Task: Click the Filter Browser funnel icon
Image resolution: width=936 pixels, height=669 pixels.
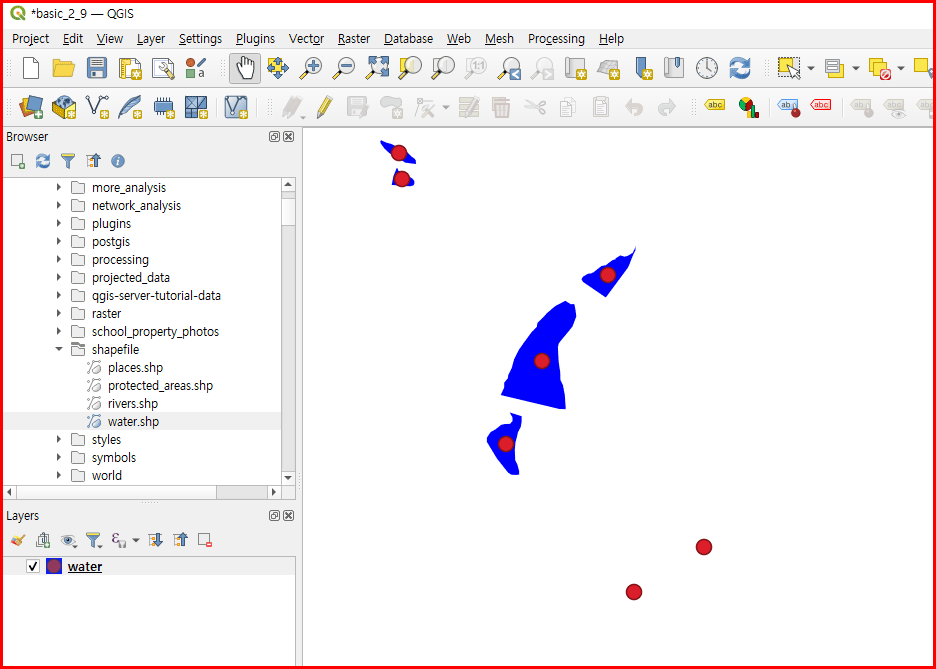Action: [68, 161]
